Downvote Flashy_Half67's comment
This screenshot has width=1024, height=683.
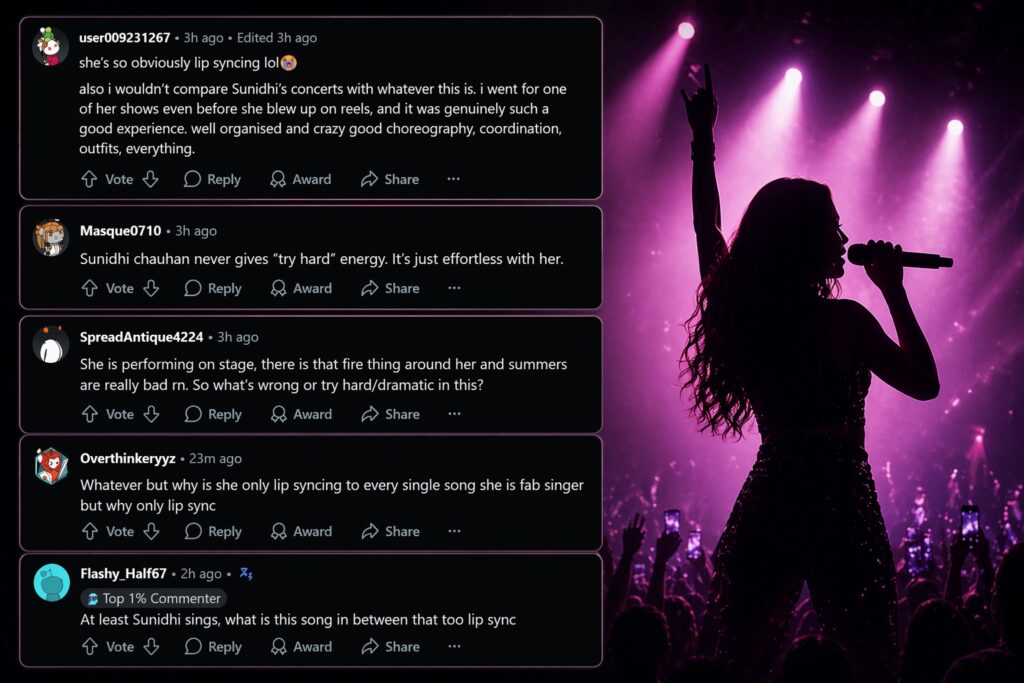coord(150,647)
